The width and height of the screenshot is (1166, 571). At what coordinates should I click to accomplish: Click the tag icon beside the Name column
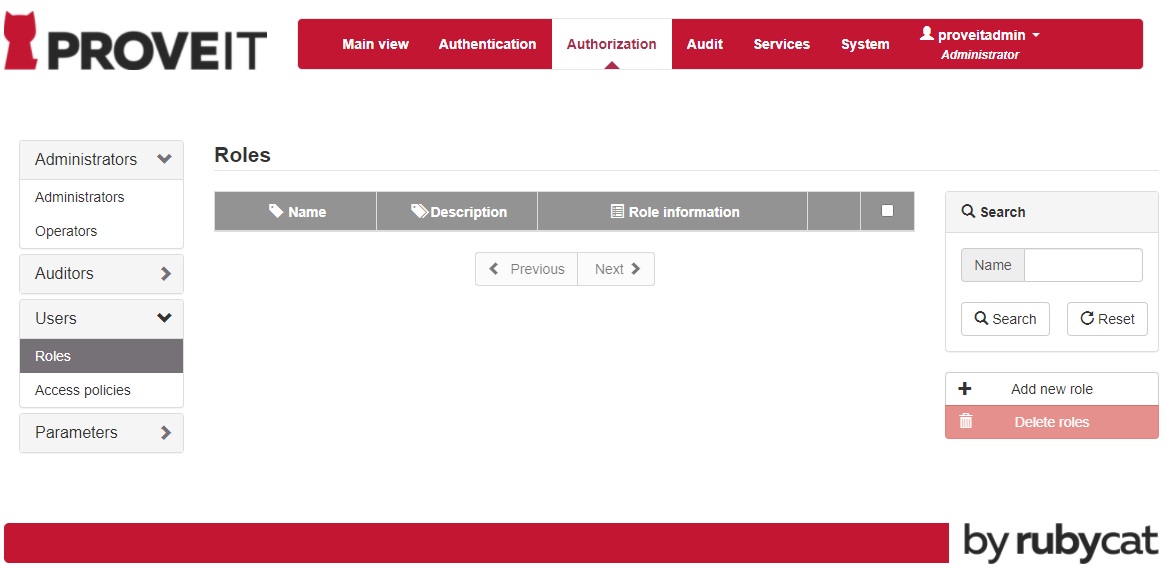tap(276, 211)
